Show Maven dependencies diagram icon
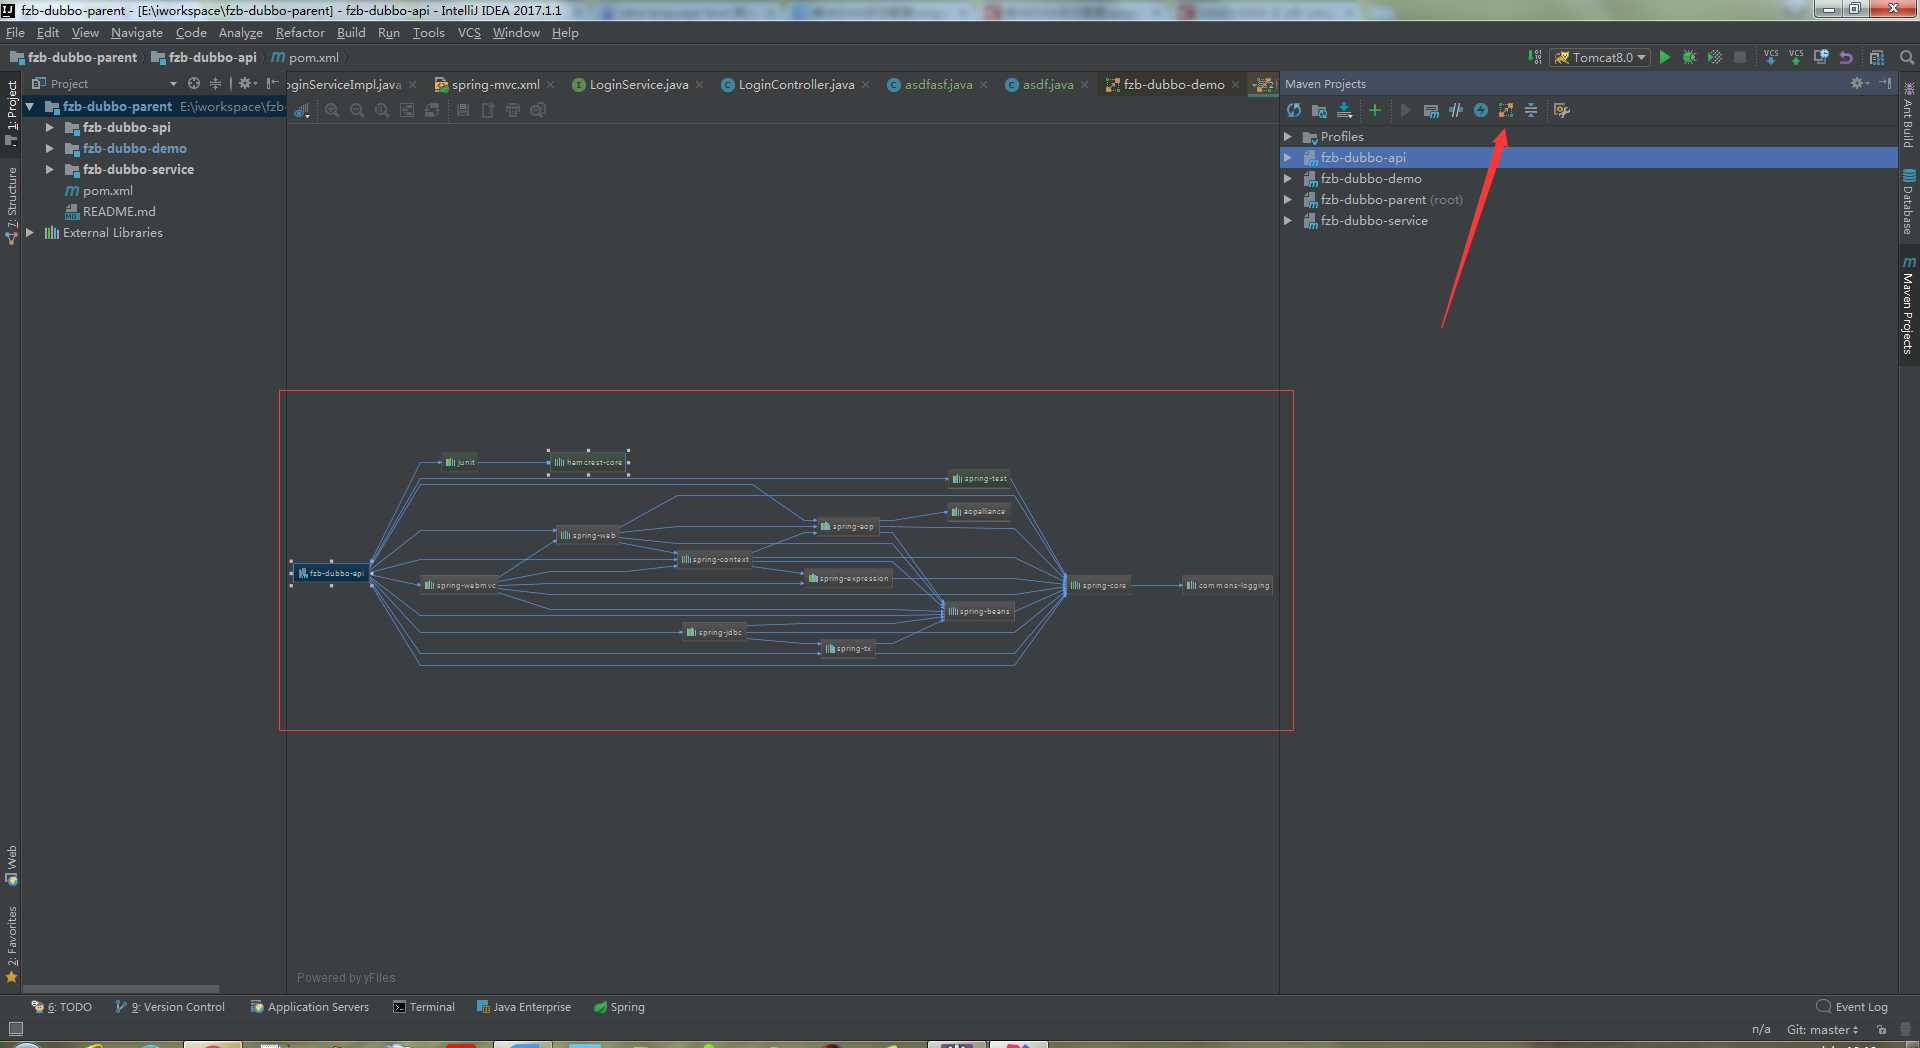 1506,110
